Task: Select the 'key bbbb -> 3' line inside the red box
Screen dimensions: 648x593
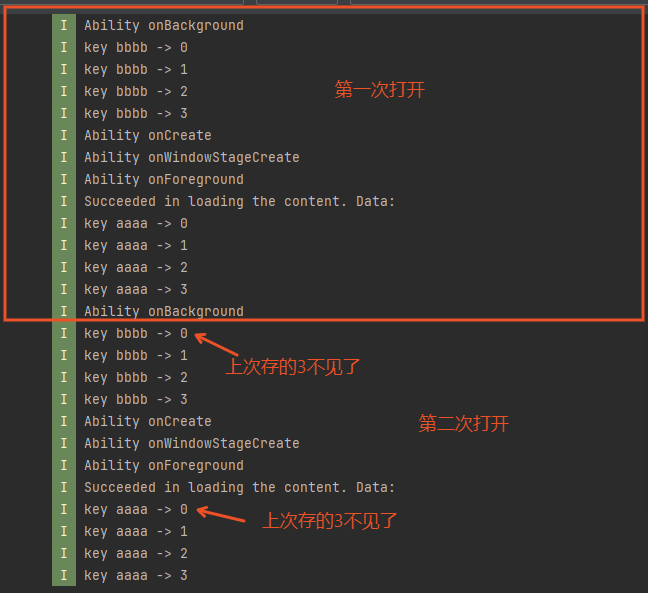Action: [x=136, y=113]
